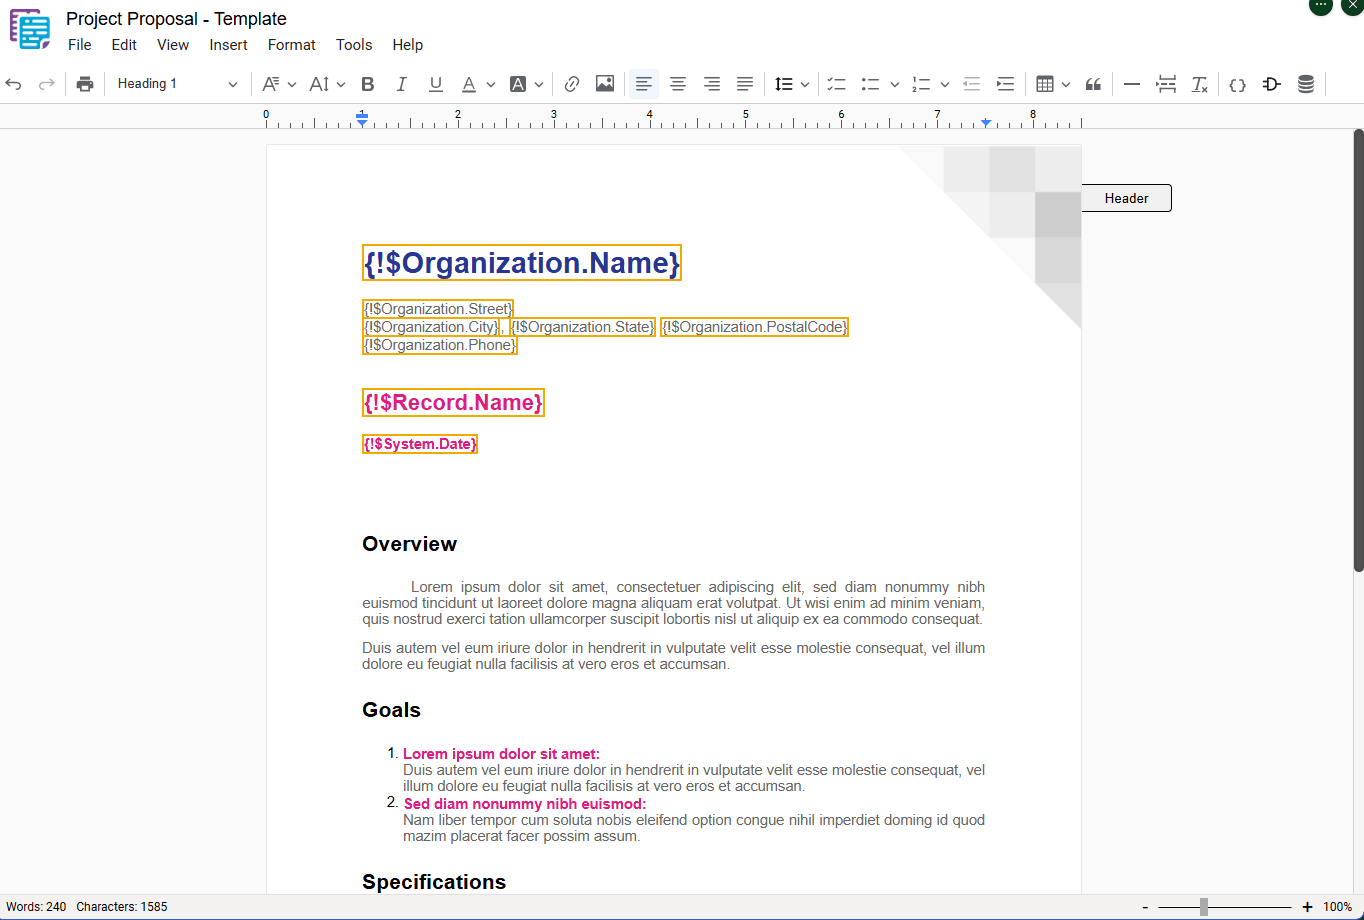Open the database data source icon
Screen dimensions: 1364x920
click(x=1306, y=84)
